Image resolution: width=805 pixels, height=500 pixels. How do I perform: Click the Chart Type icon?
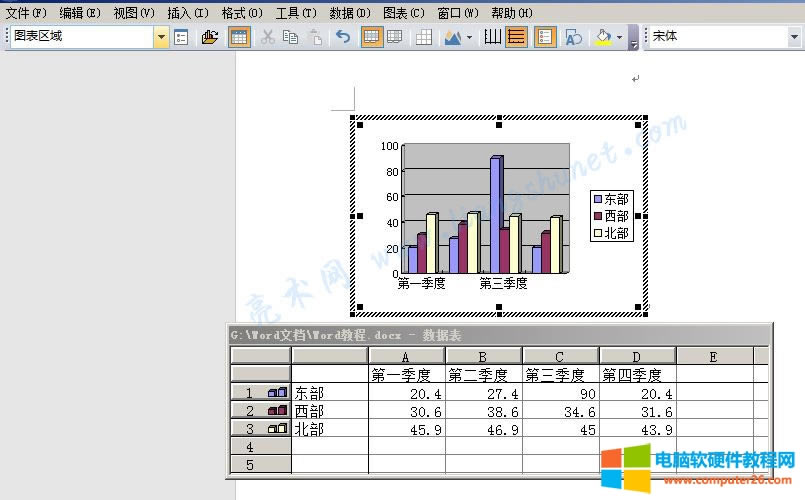pos(452,37)
